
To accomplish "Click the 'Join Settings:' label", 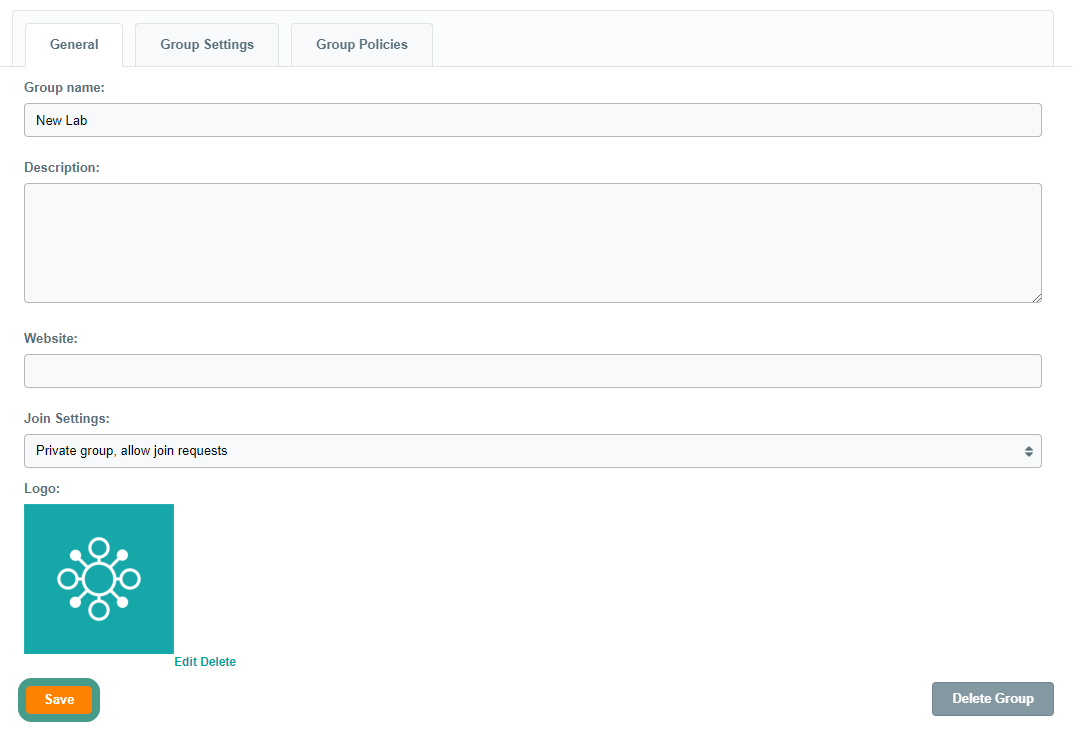I will (x=67, y=419).
